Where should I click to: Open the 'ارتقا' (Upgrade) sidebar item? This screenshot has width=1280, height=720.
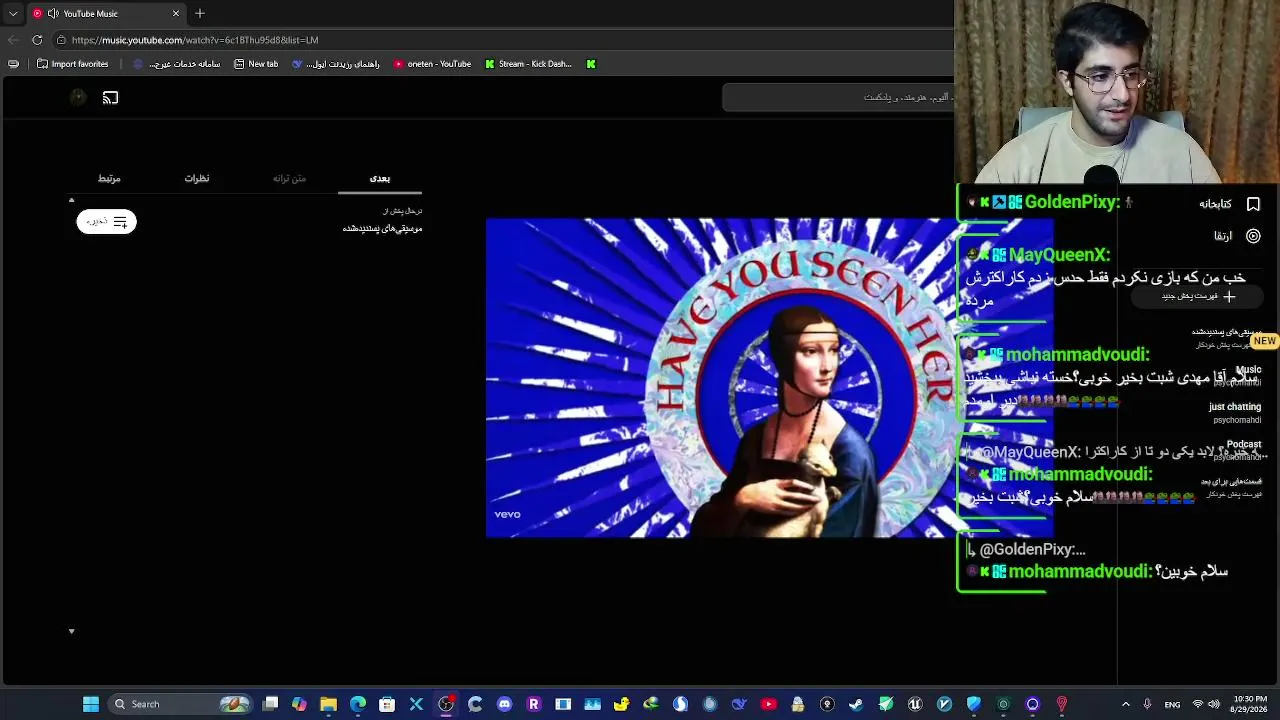tap(1237, 236)
